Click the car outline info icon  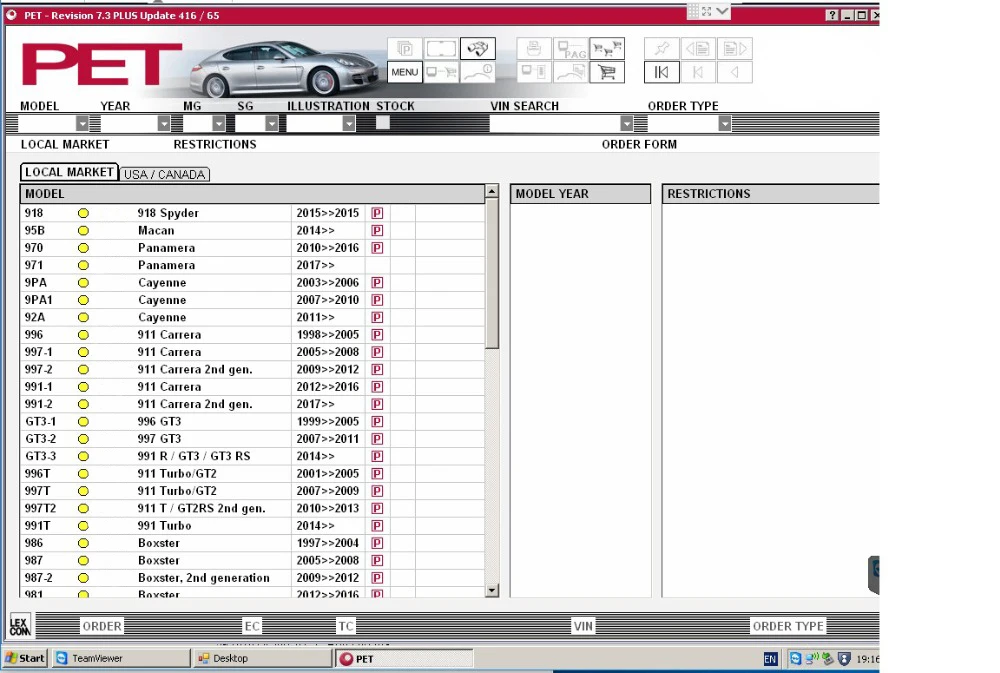pos(478,72)
